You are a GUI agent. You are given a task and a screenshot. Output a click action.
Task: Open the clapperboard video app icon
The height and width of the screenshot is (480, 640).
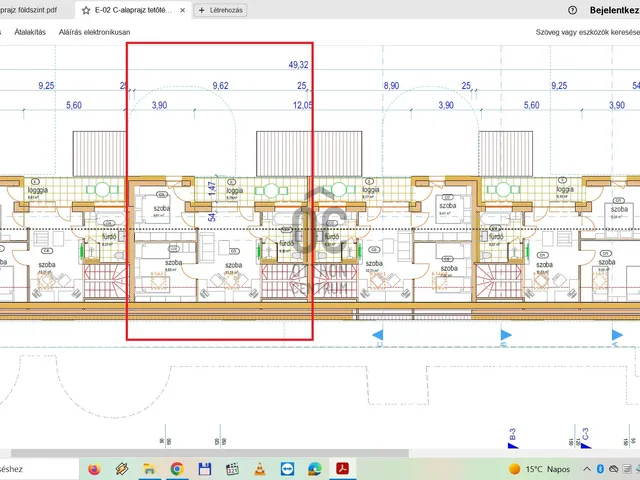[x=232, y=469]
